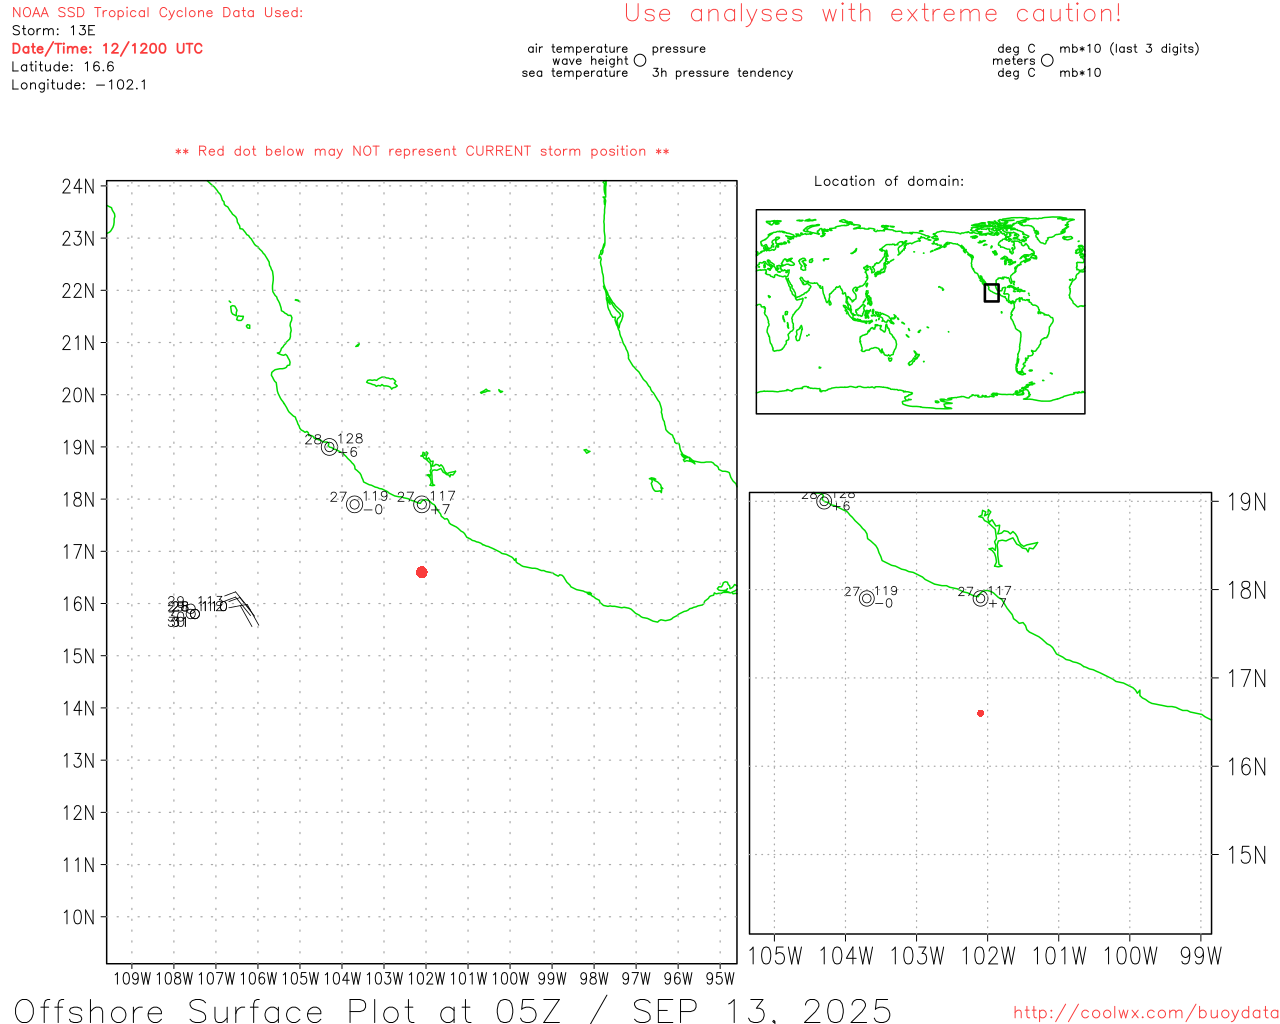1280x1024 pixels.
Task: Select station circle with pressure 117 on main map
Action: (x=422, y=504)
